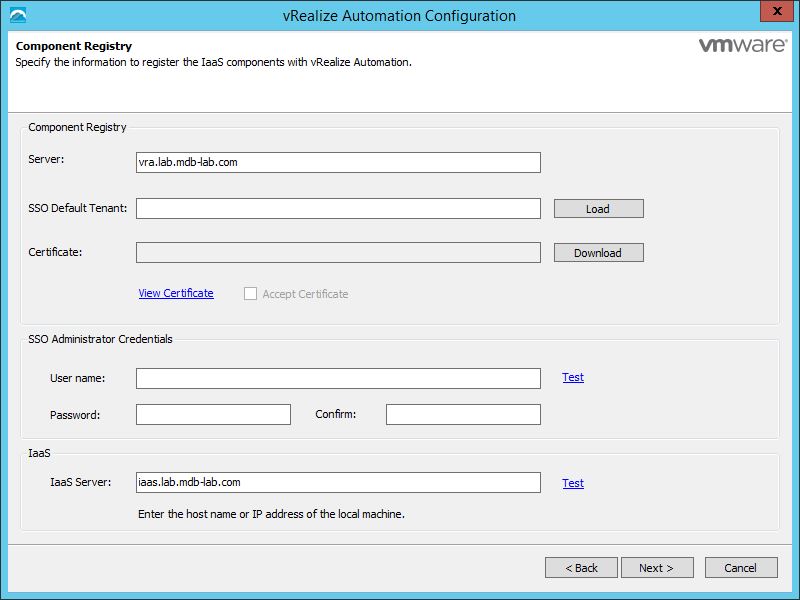The image size is (800, 600).
Task: Go back with the < Back button
Action: pos(581,568)
